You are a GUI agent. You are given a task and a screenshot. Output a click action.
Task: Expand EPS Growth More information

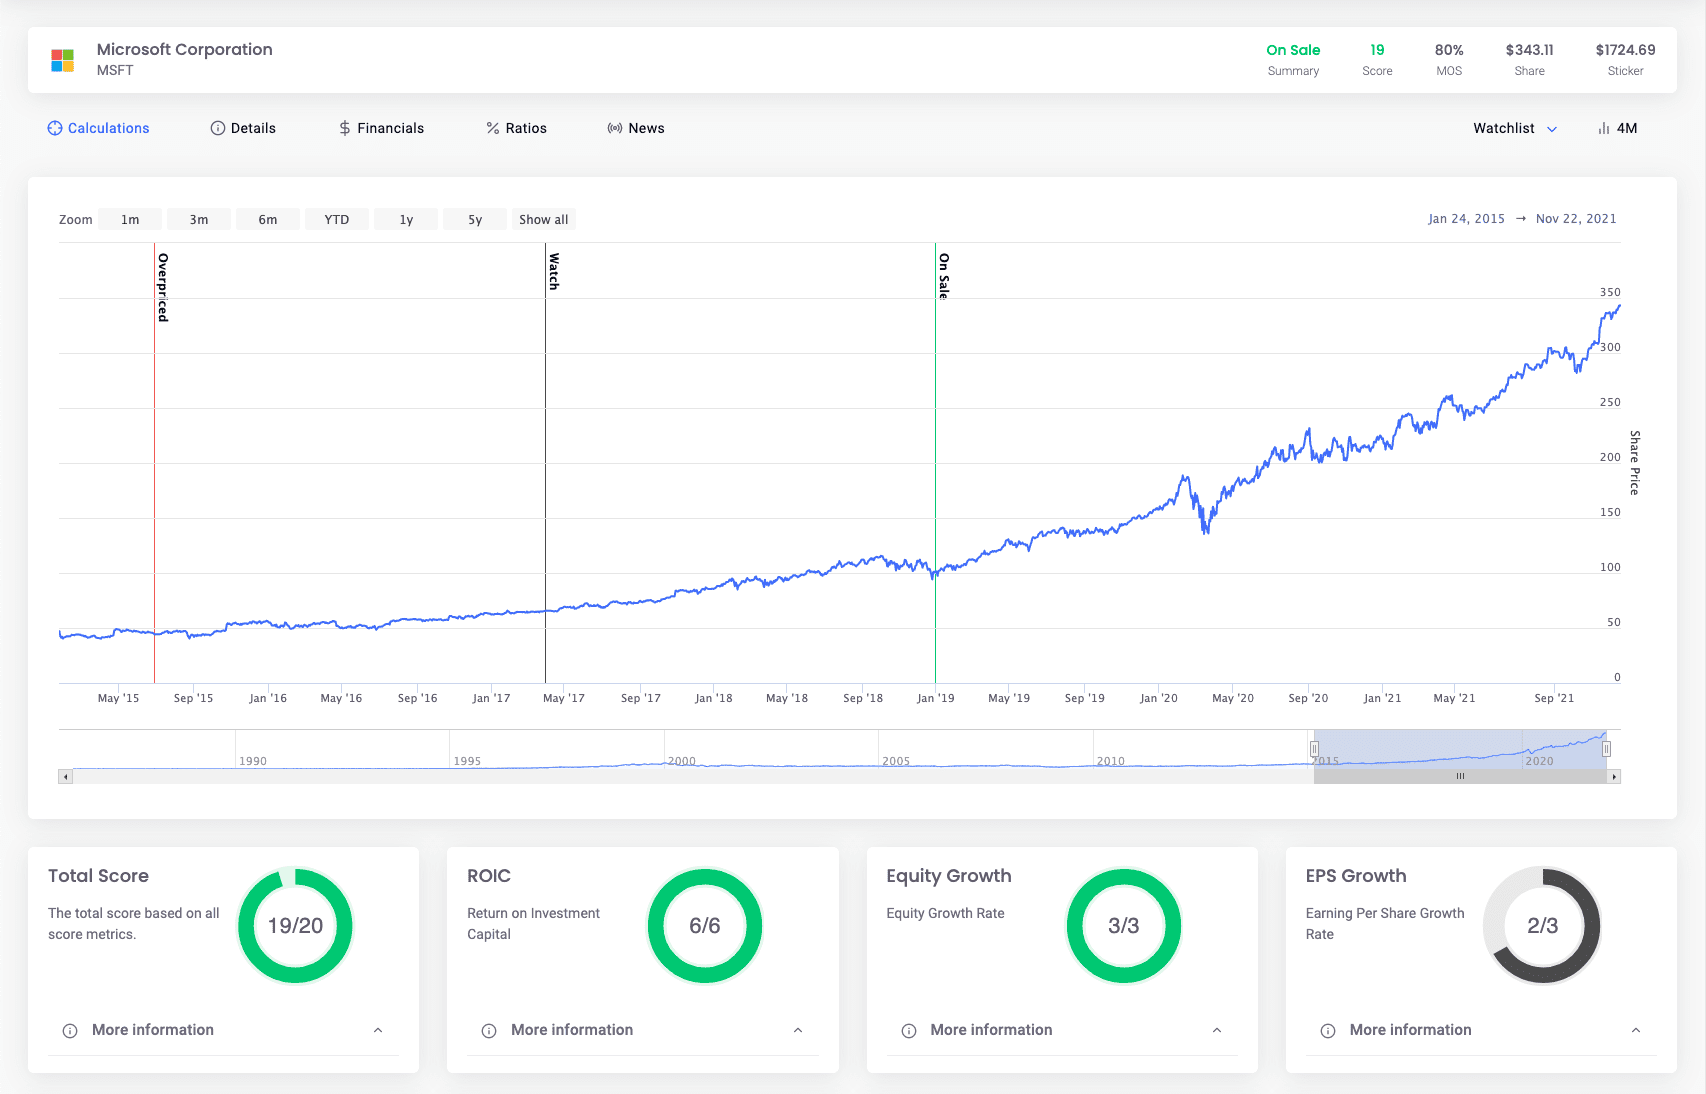[x=1481, y=1030]
